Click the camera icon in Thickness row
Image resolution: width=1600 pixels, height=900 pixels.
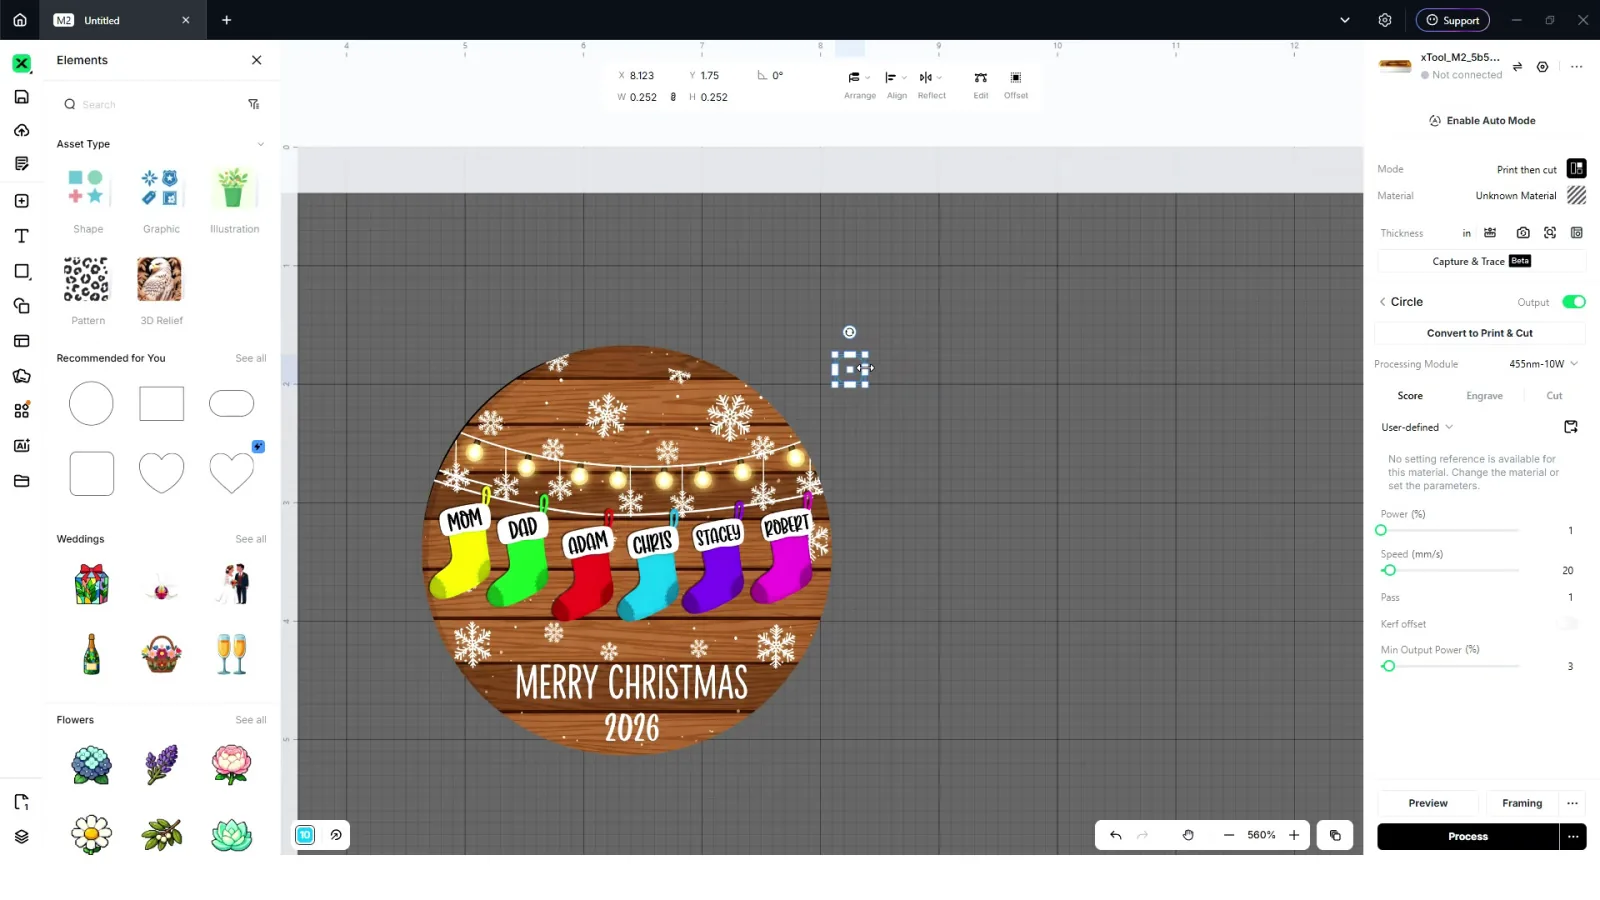coord(1523,233)
